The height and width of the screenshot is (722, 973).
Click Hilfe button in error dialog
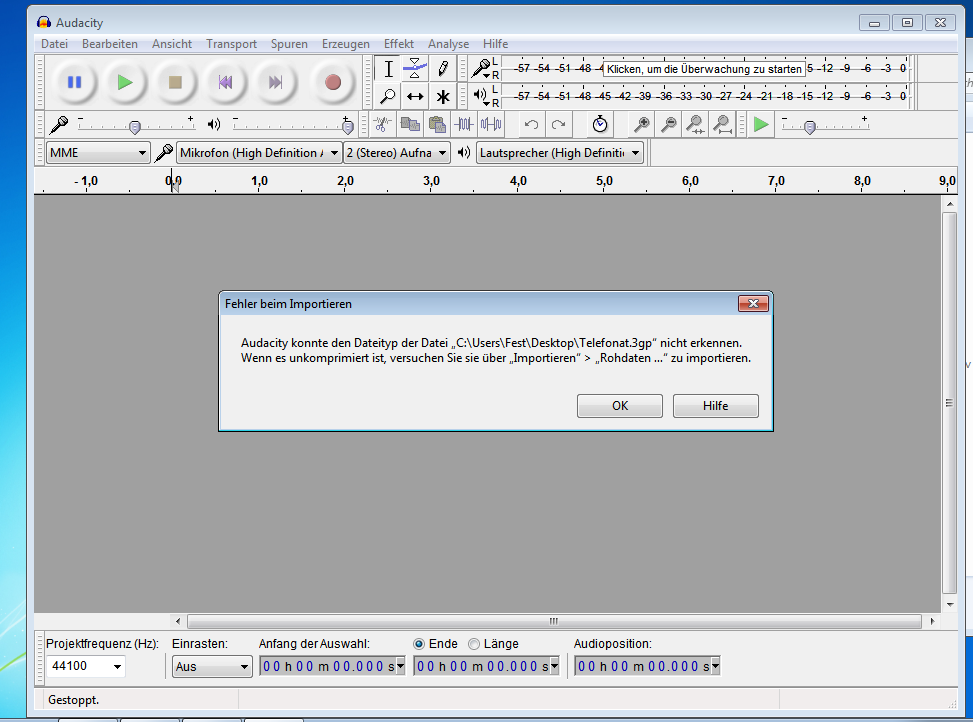(715, 406)
